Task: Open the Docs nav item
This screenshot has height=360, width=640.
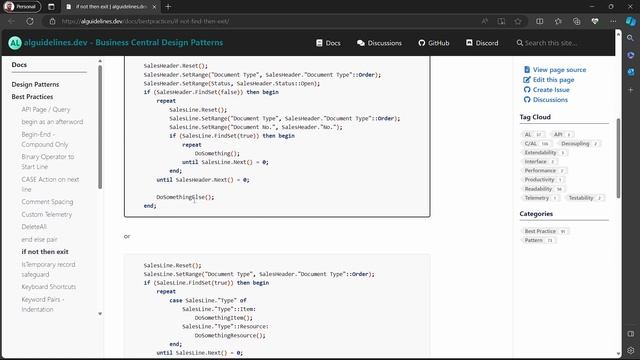Action: click(328, 43)
